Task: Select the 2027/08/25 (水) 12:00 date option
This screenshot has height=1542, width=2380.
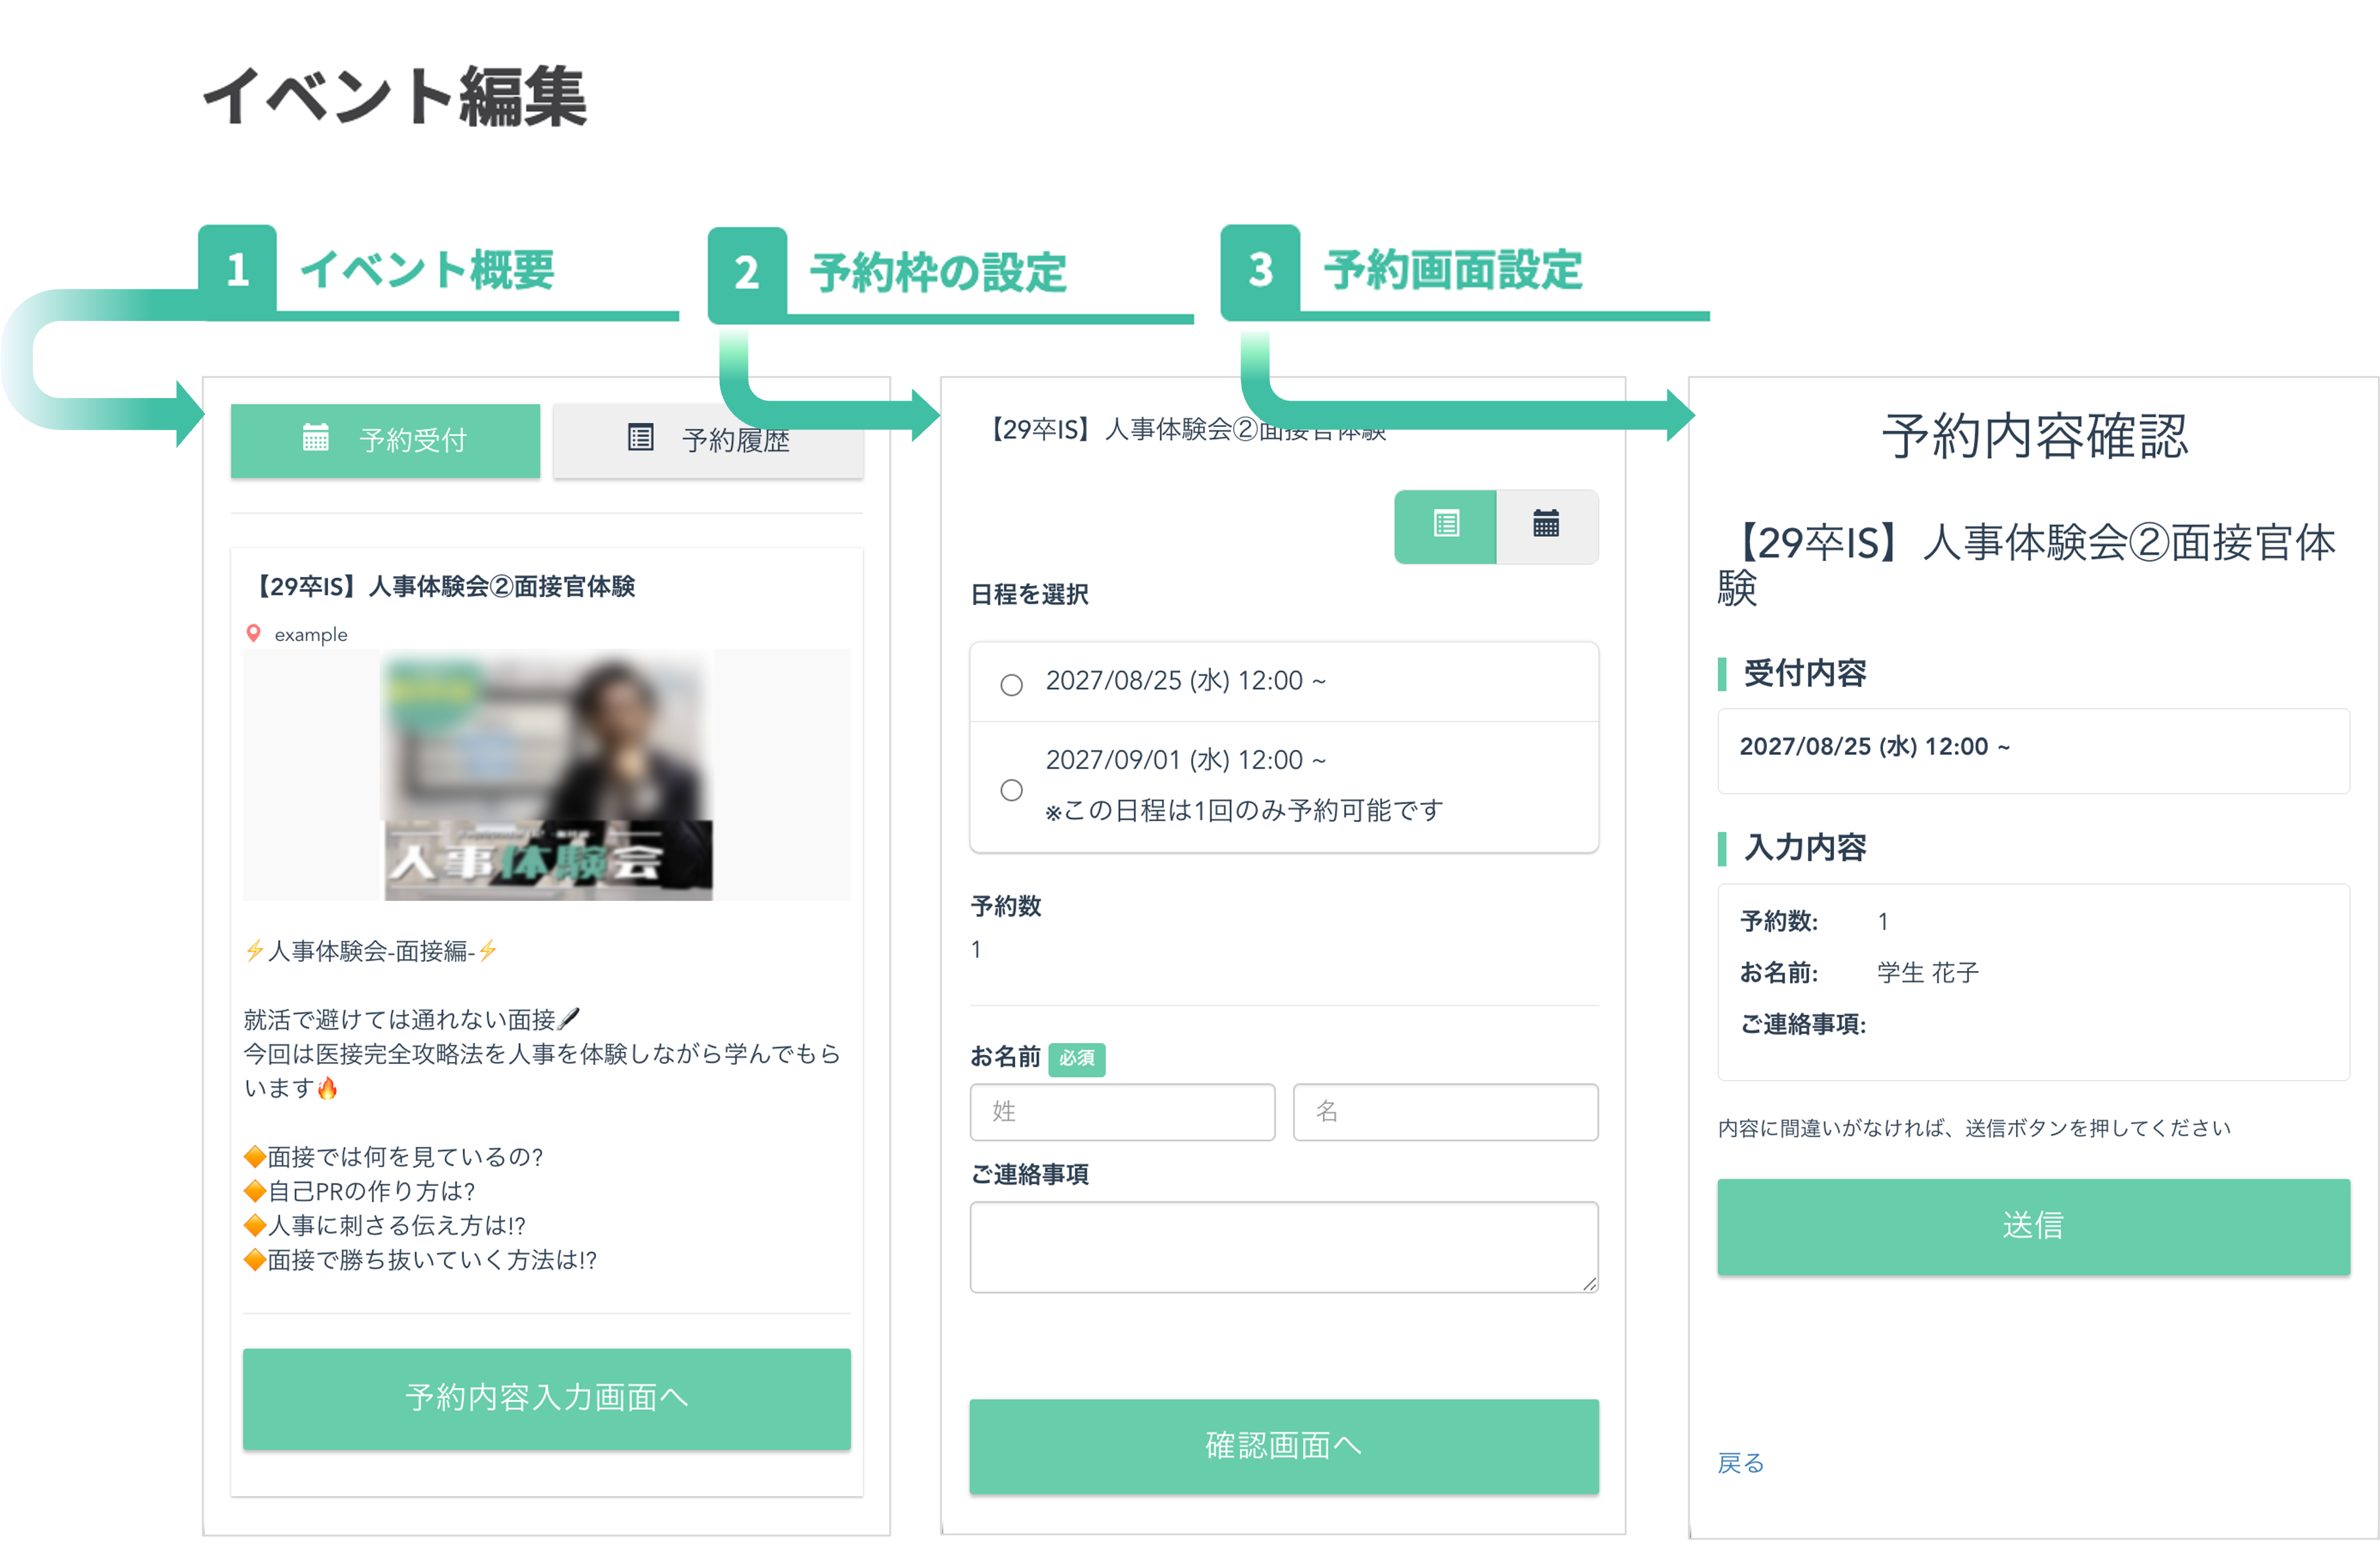Action: coord(1011,685)
